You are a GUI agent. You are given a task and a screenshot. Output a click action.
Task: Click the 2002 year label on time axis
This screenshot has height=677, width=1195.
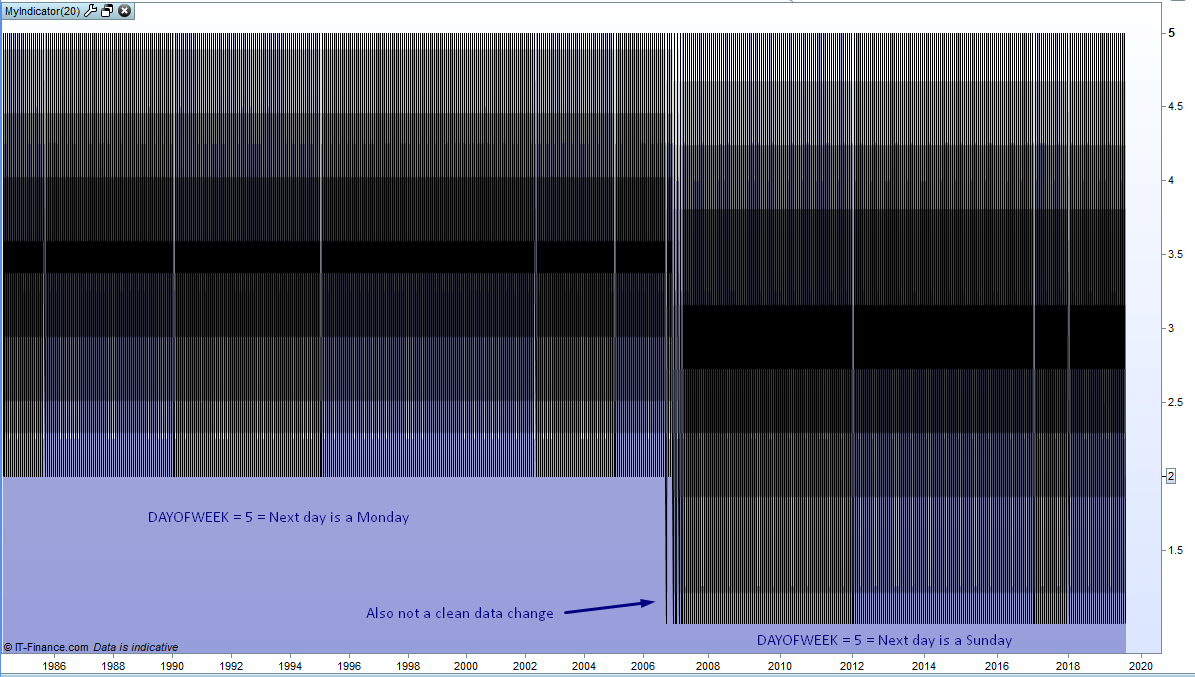tap(525, 666)
